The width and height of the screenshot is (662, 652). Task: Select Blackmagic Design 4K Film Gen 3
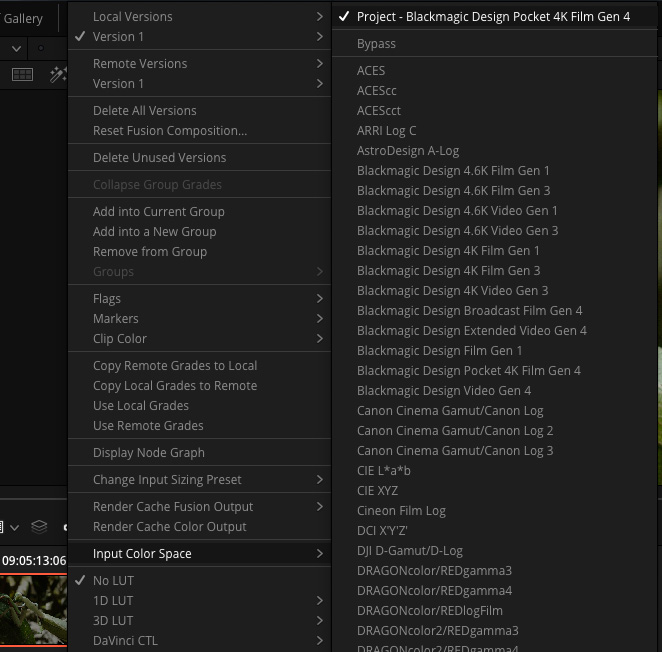click(x=494, y=271)
